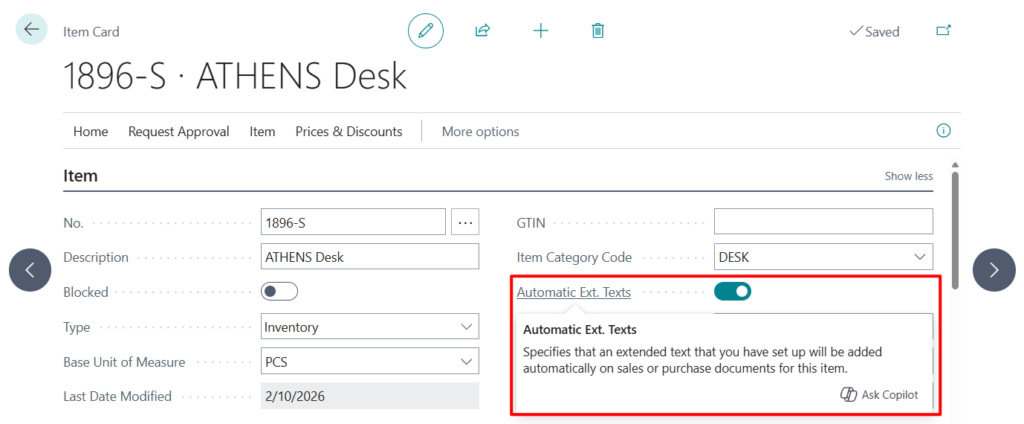
Task: Click the GTIN input field
Action: pos(822,222)
